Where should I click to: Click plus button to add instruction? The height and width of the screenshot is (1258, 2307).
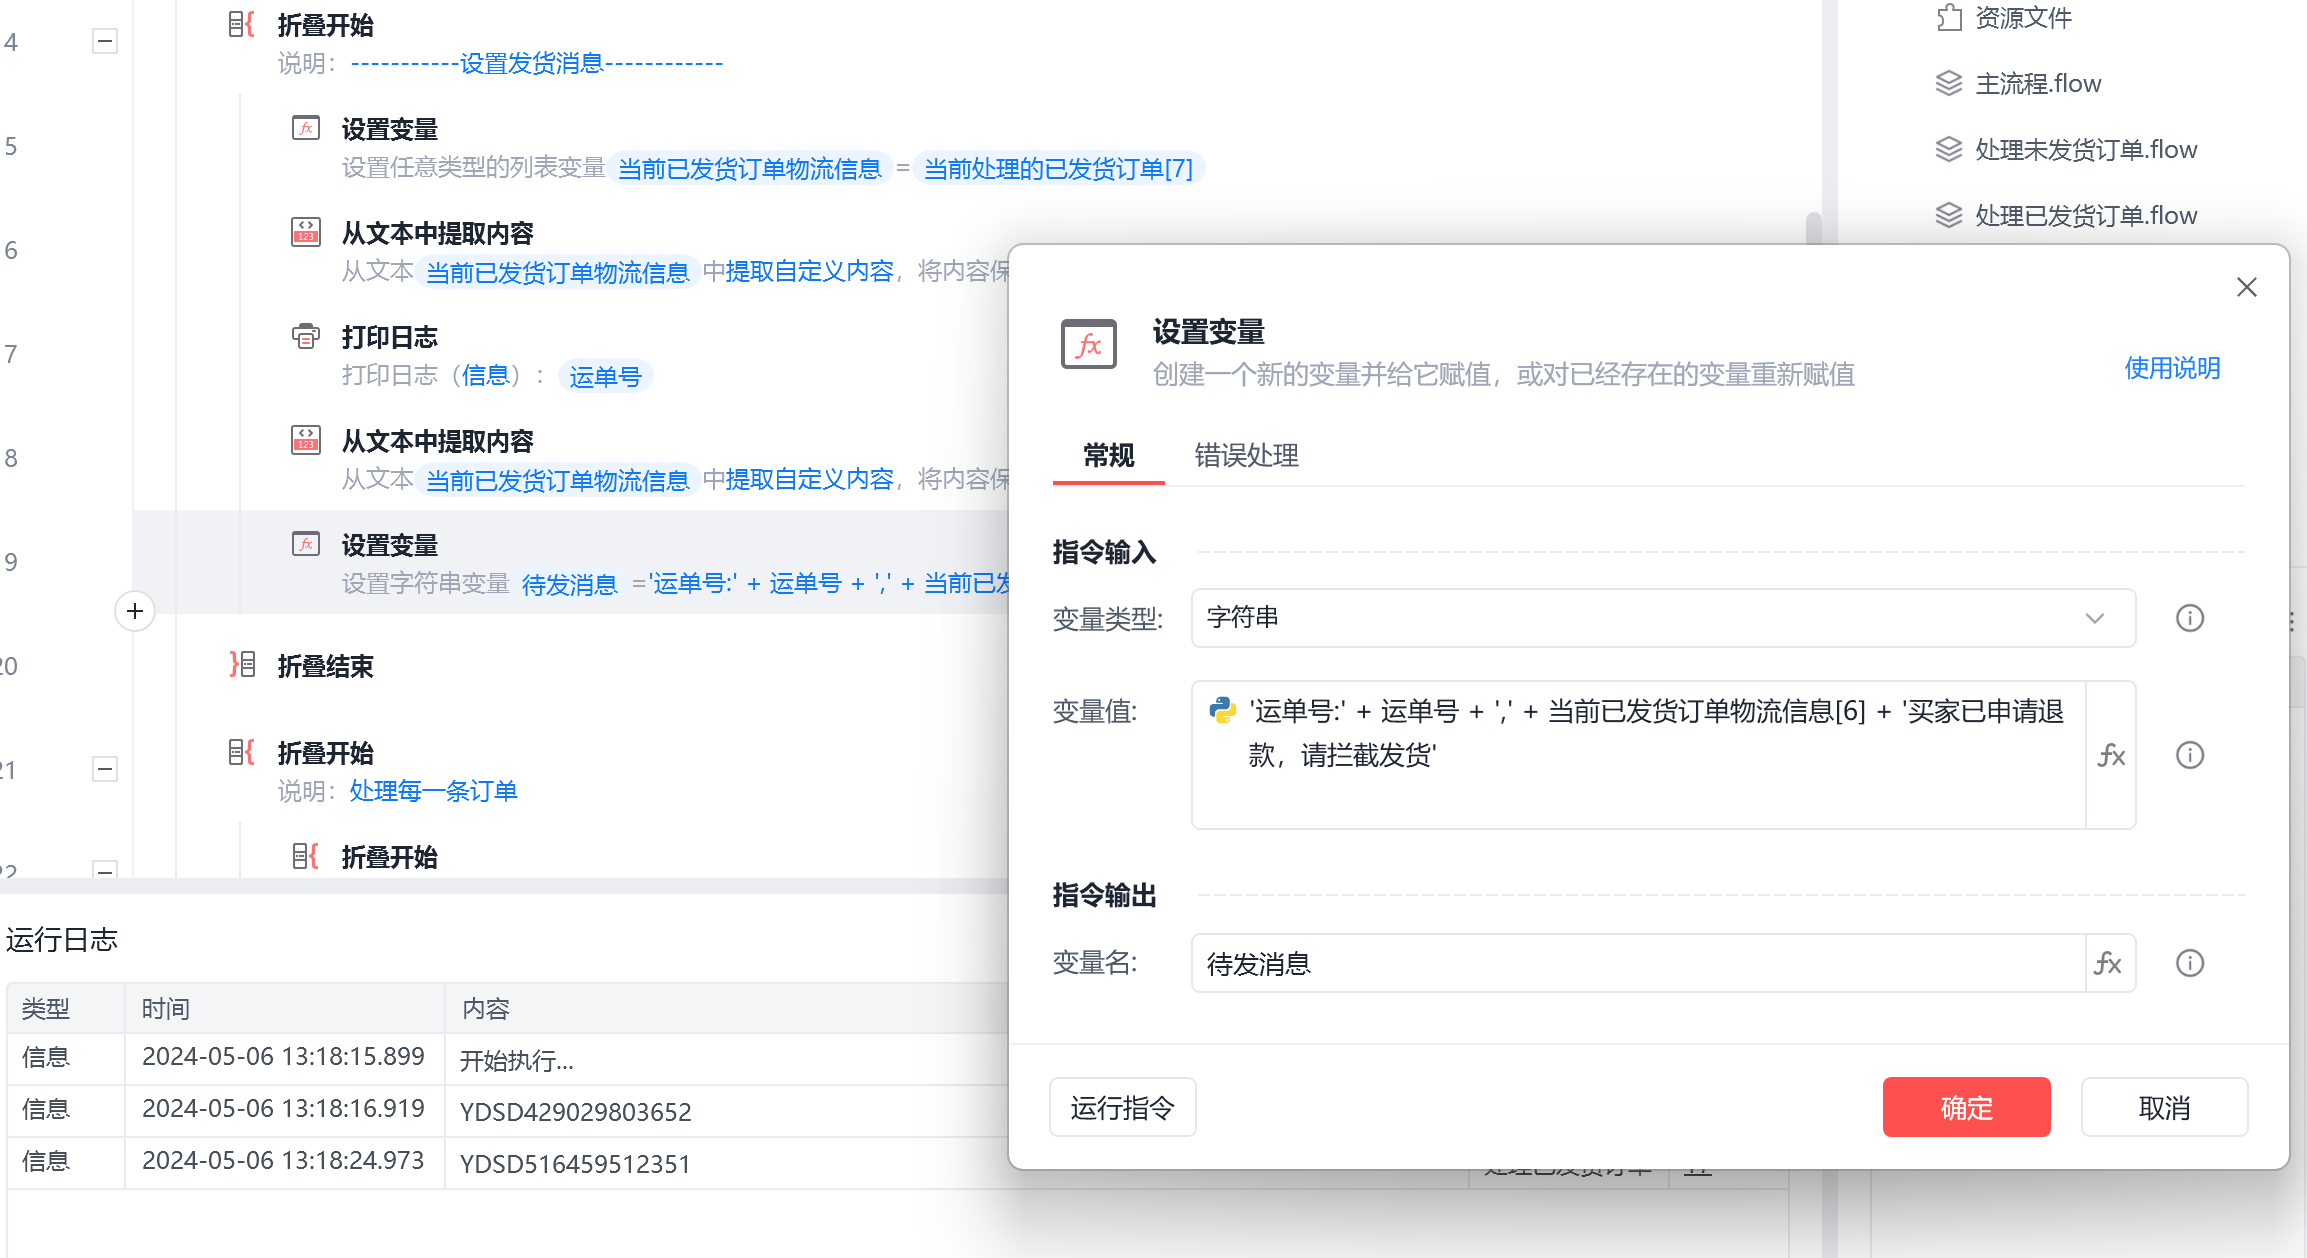[135, 611]
